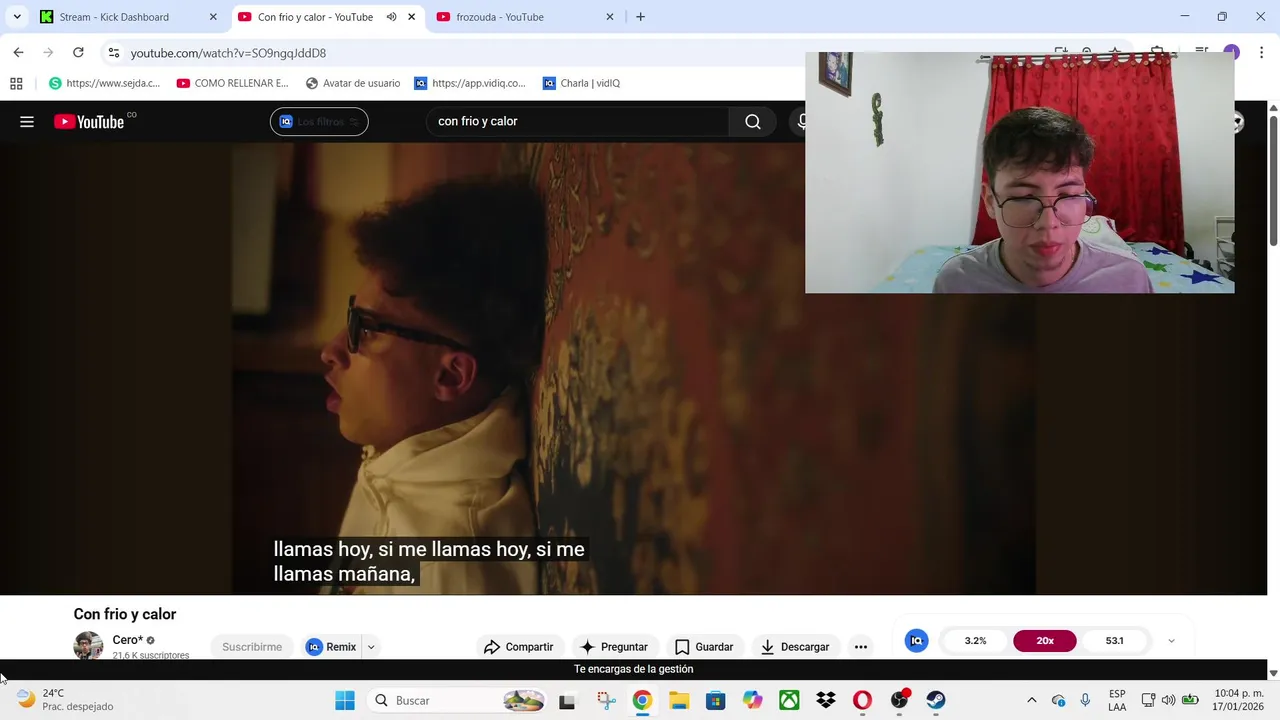Click the 20x vidIQ badge
Viewport: 1280px width, 720px height.
pyautogui.click(x=1045, y=641)
